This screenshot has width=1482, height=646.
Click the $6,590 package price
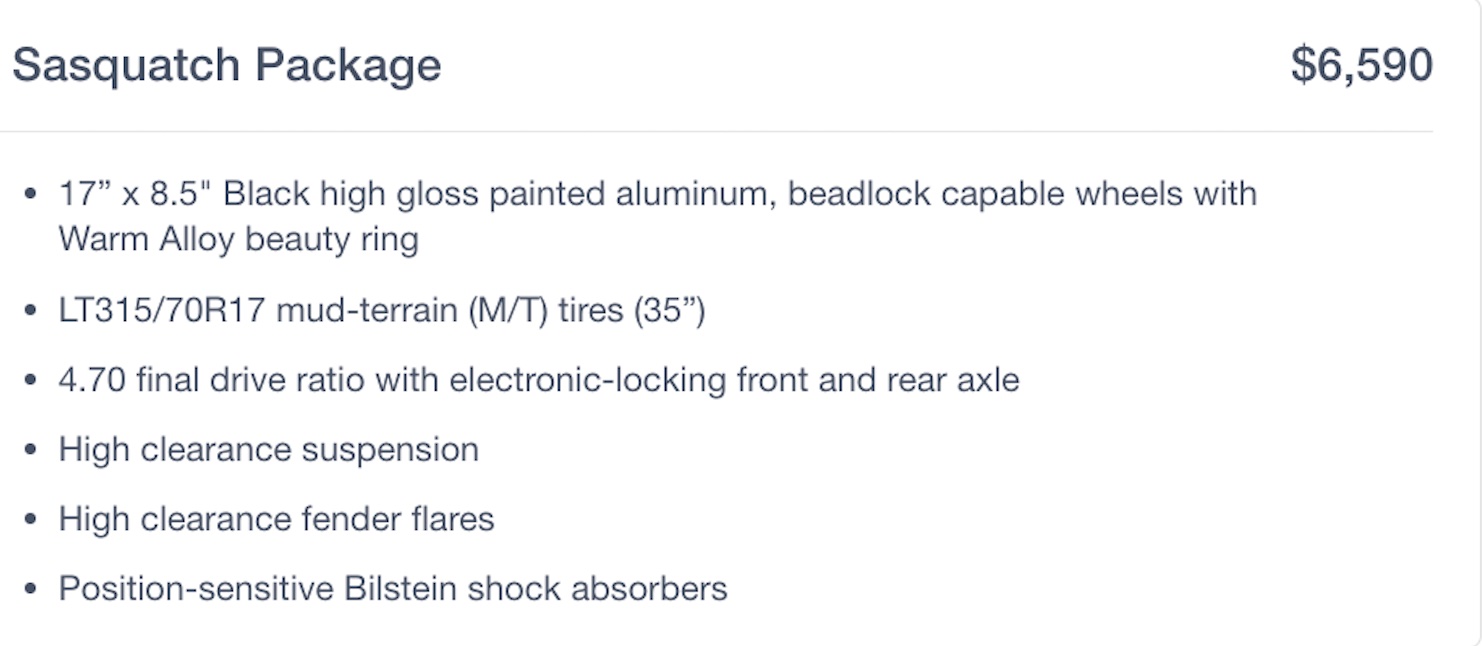[x=1361, y=66]
